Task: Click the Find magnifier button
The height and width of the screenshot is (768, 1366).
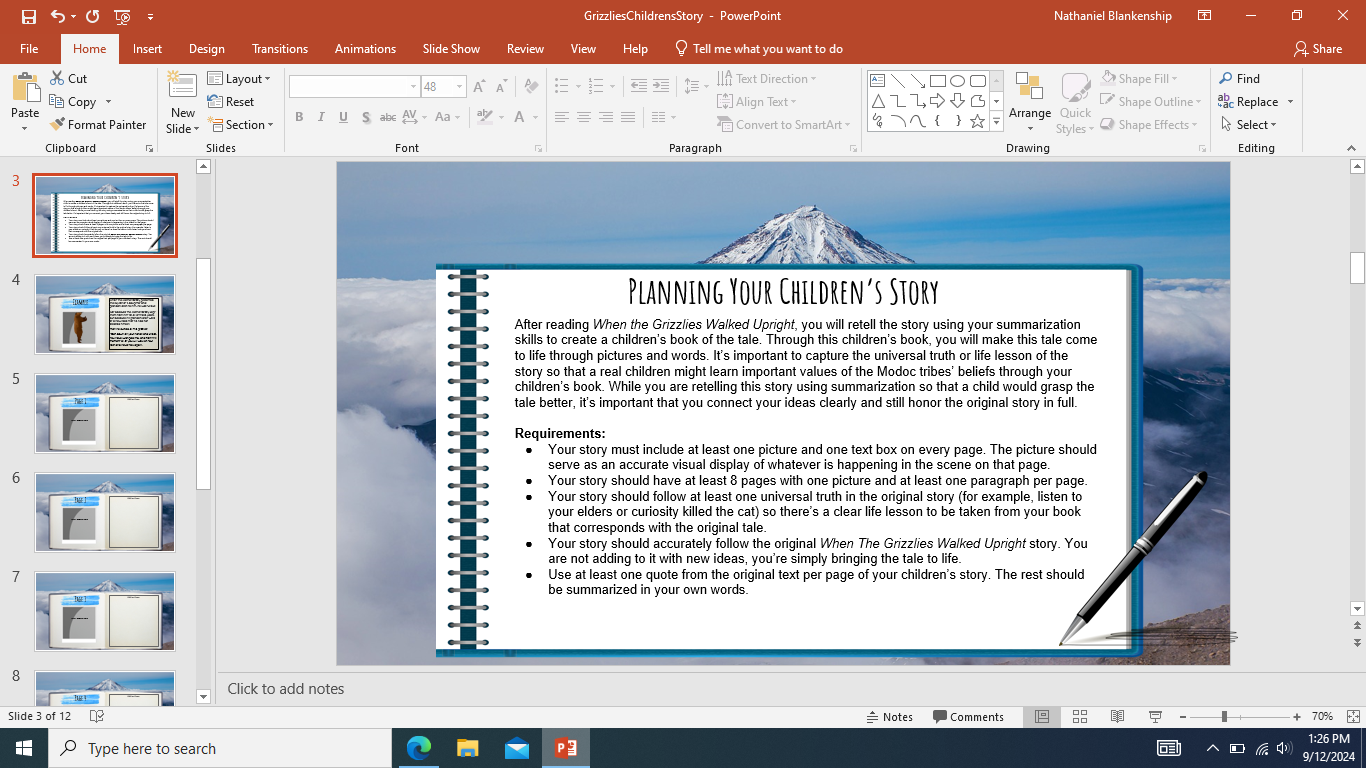Action: 1239,78
